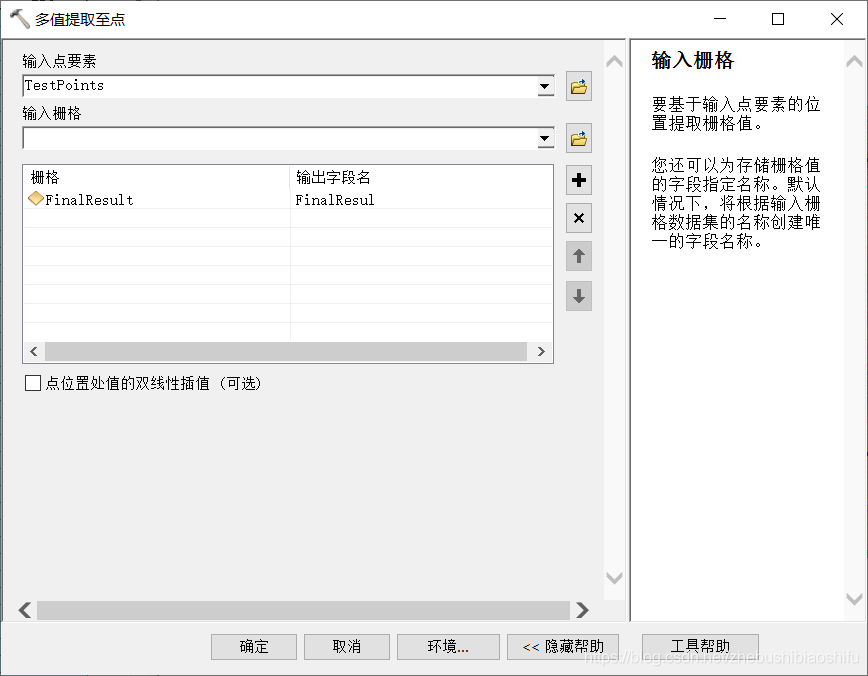Add raster with the plus button
The image size is (868, 676).
(x=578, y=180)
